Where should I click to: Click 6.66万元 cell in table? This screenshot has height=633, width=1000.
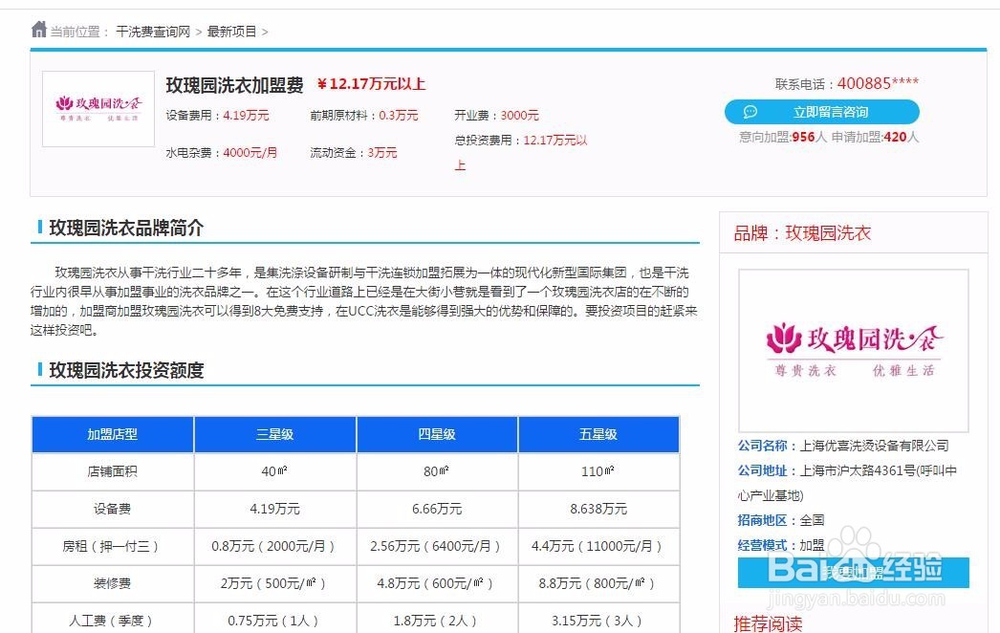[x=437, y=509]
